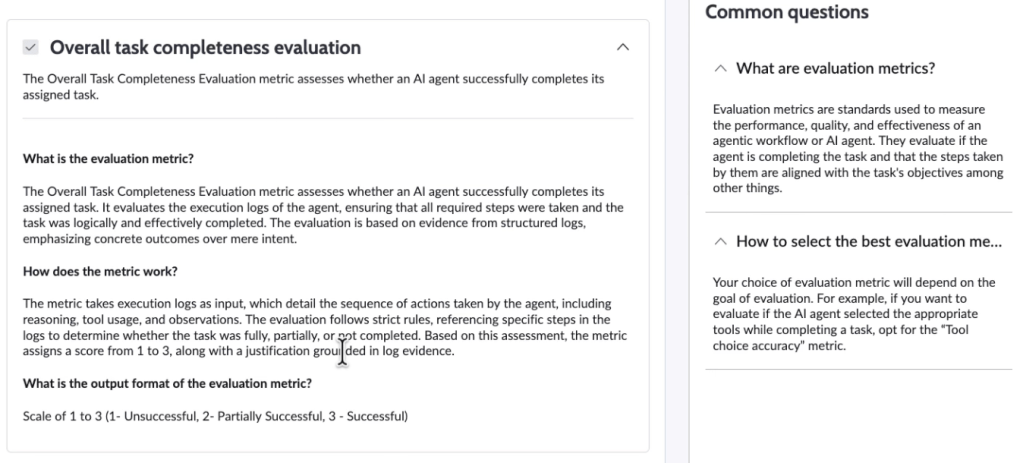The height and width of the screenshot is (463, 1023).
Task: Click the "Overall task completeness evaluation" card title
Action: [205, 47]
